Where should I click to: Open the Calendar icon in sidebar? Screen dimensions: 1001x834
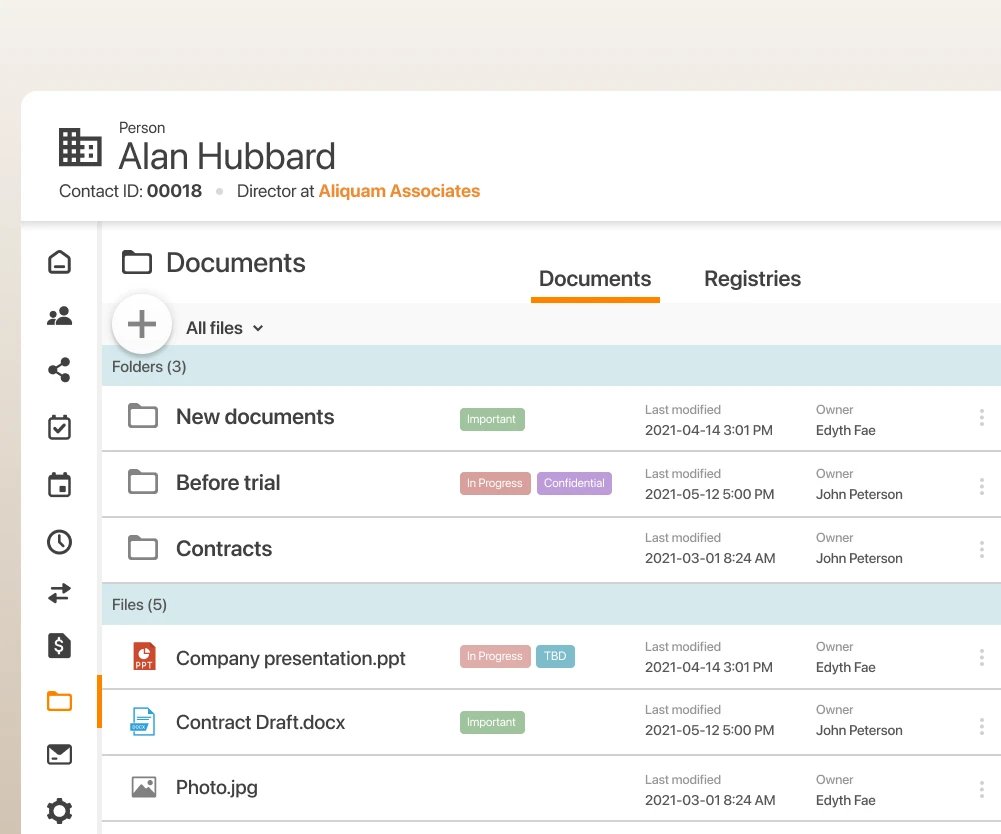click(x=59, y=484)
